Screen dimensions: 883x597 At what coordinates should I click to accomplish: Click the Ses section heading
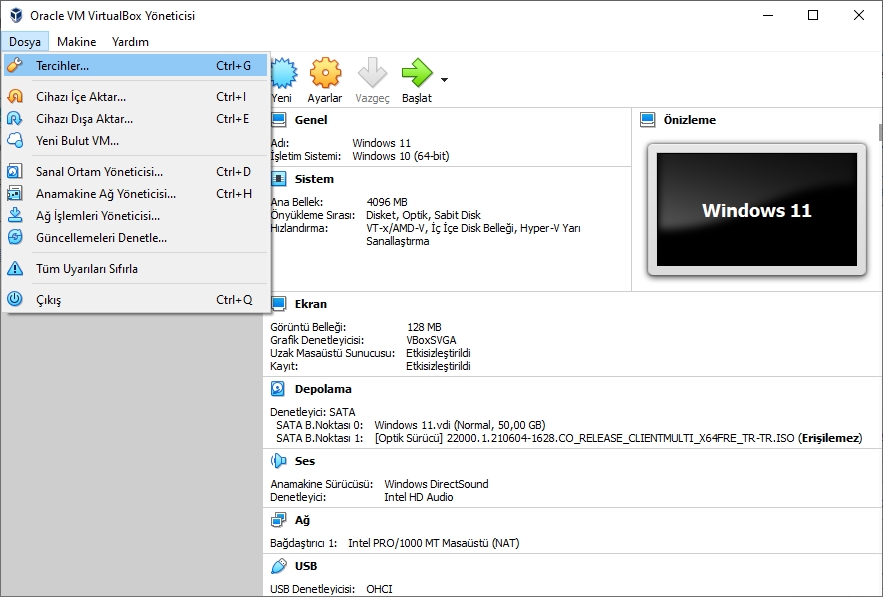pyautogui.click(x=305, y=461)
